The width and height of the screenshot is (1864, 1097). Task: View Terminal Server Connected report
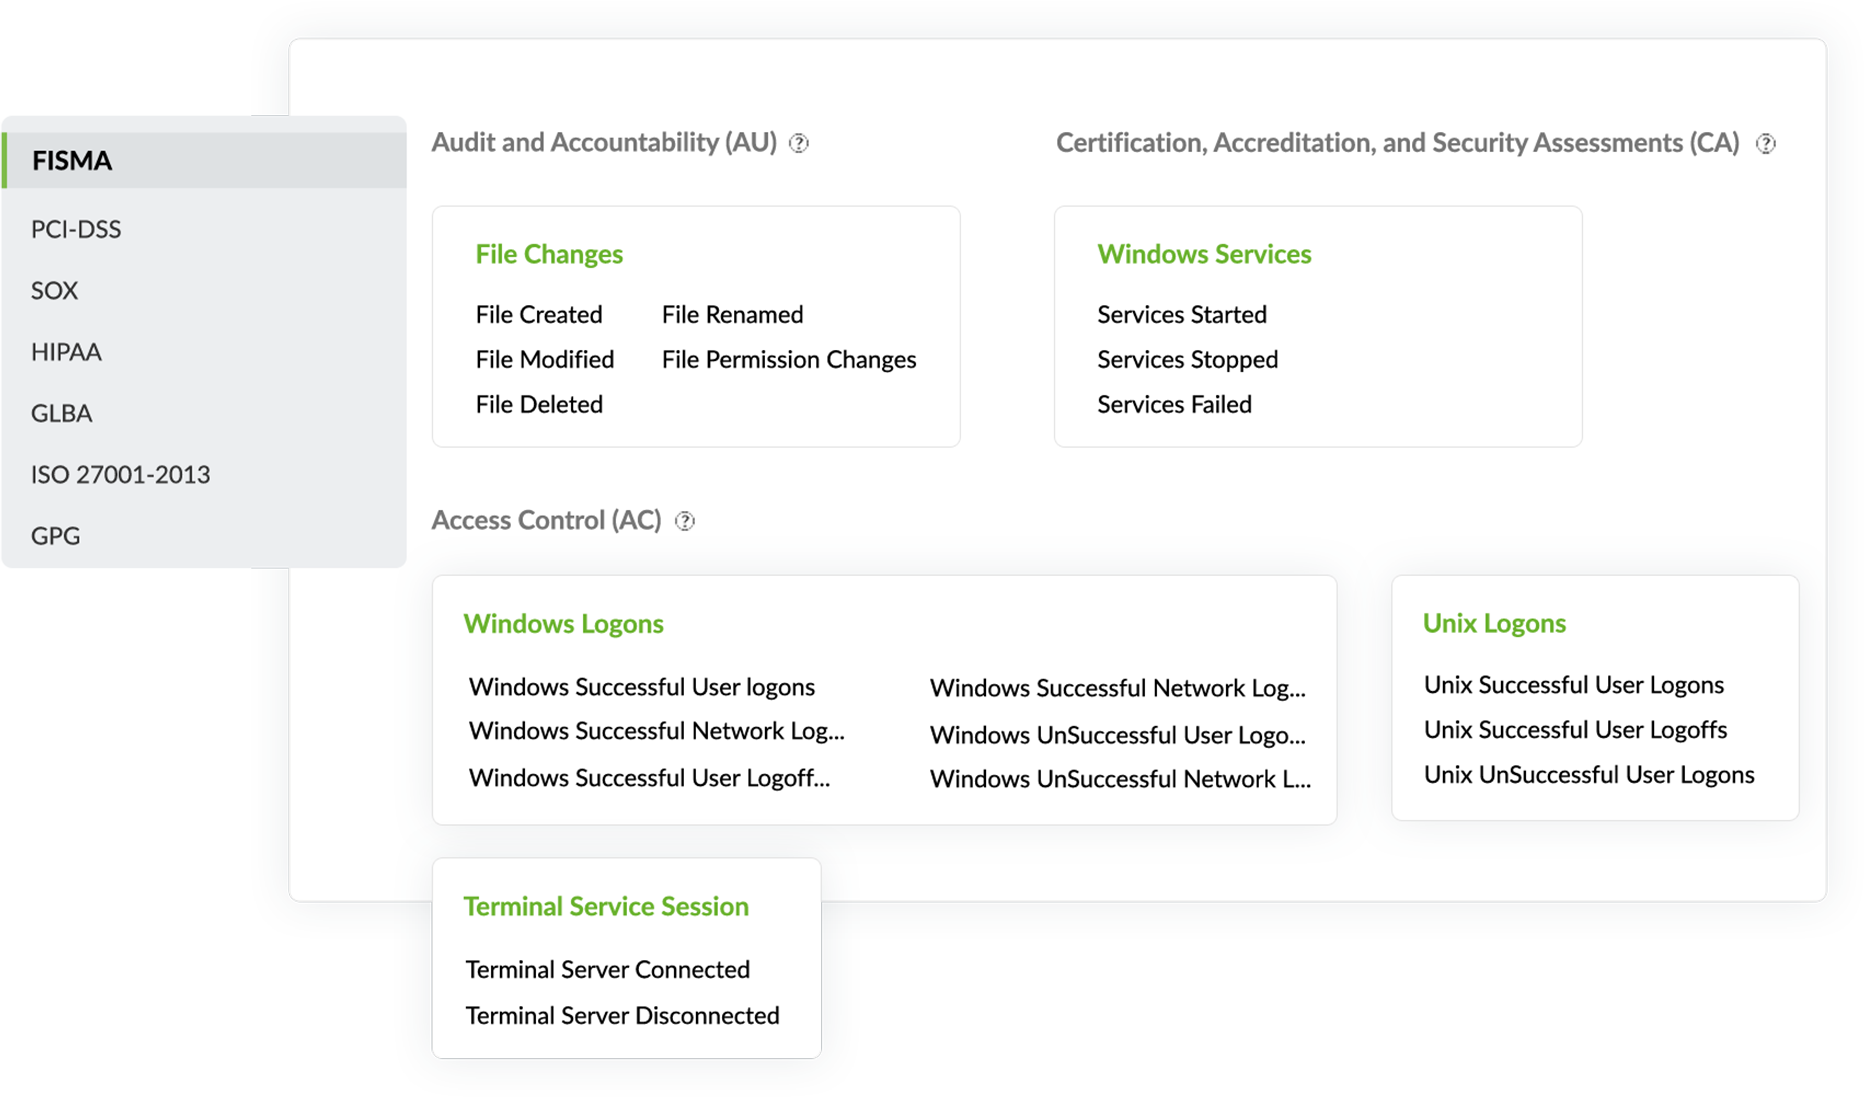tap(607, 969)
